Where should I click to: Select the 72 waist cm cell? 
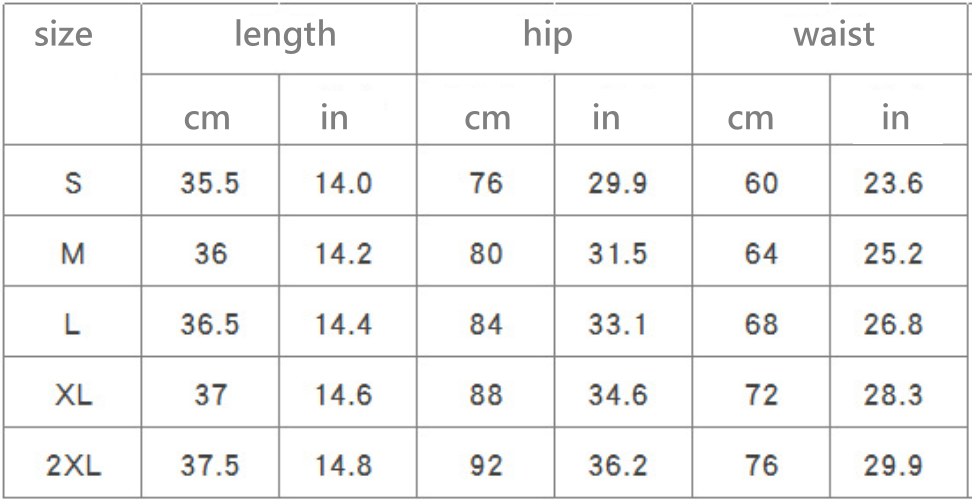coord(761,395)
